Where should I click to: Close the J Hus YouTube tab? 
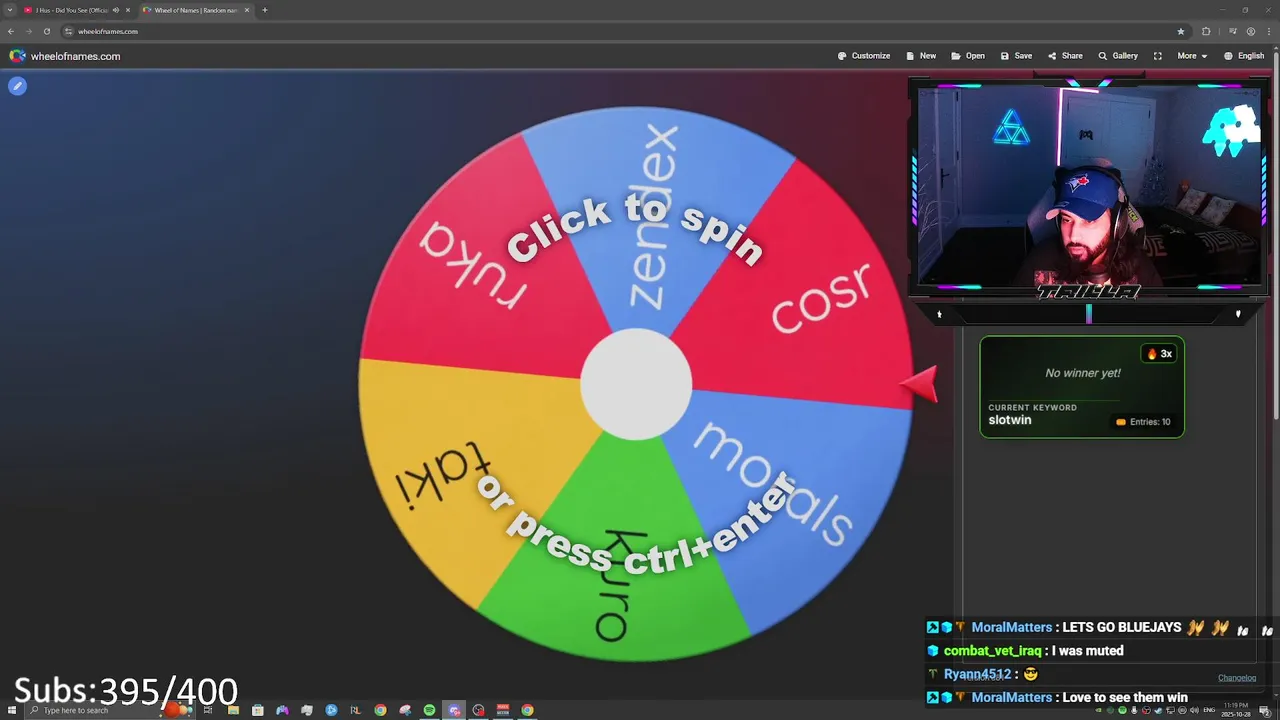click(128, 10)
